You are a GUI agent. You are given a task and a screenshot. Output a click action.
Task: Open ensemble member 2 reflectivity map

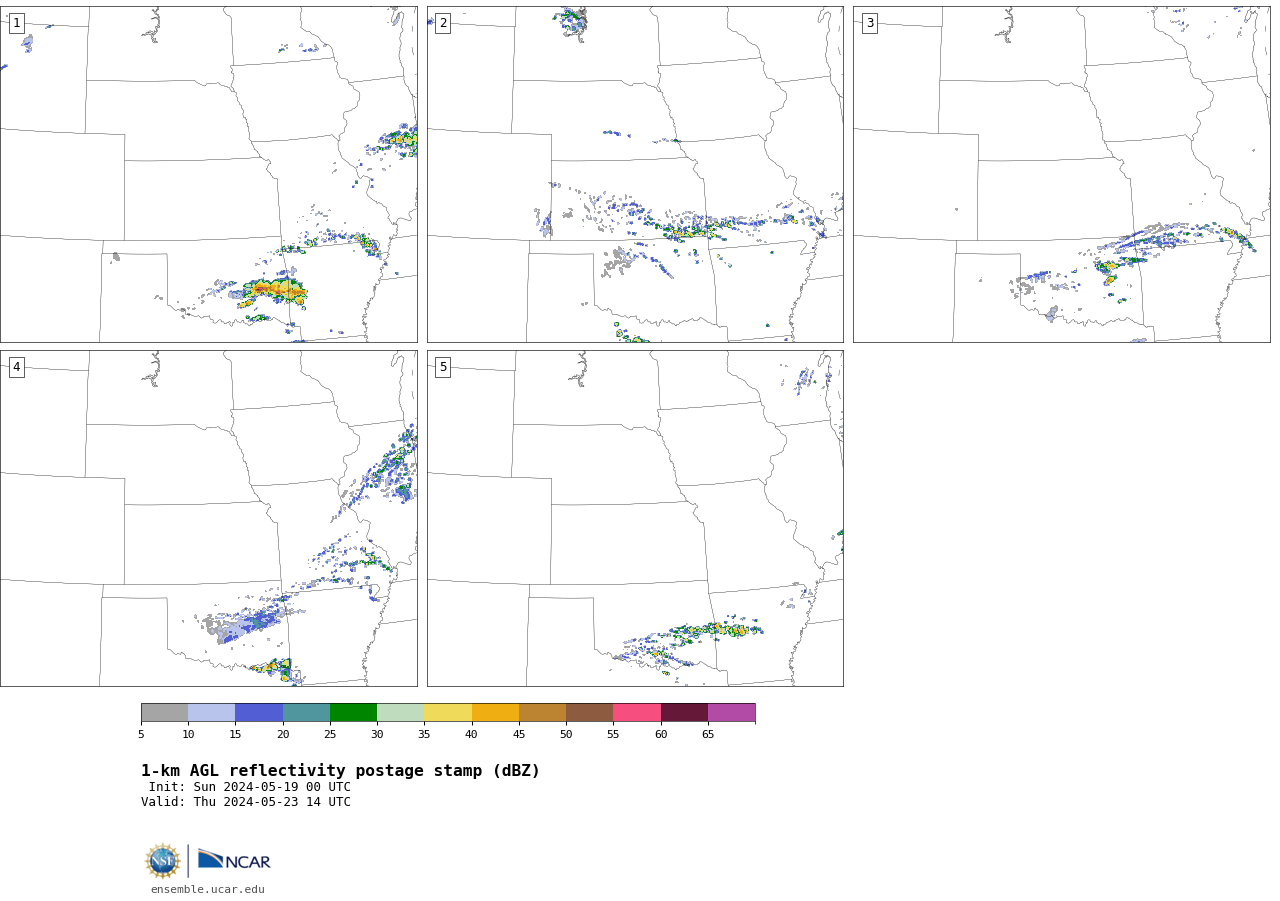(x=635, y=174)
